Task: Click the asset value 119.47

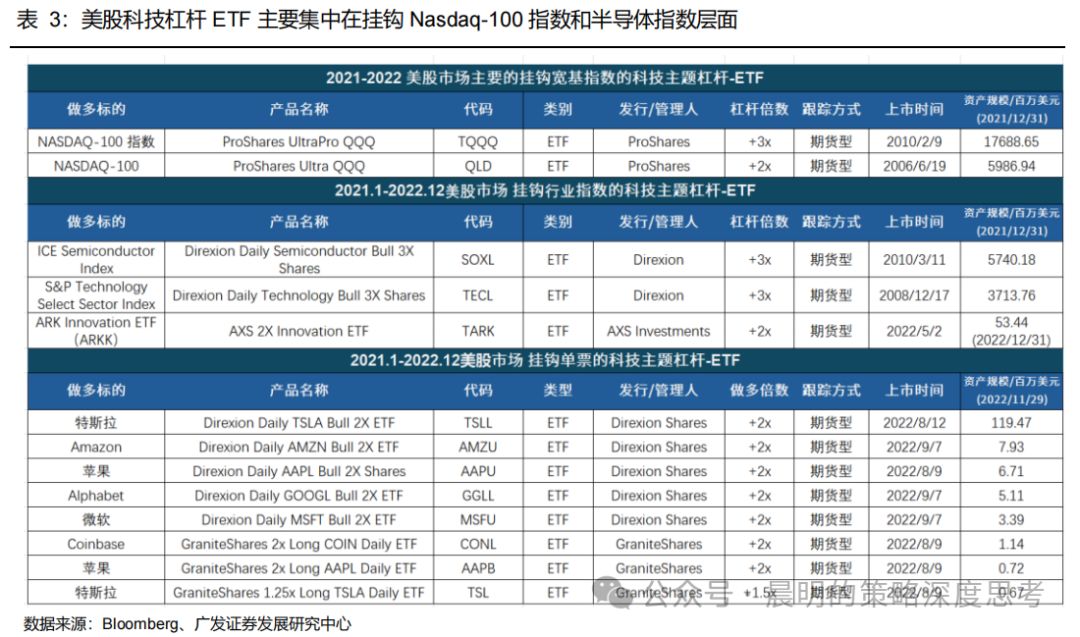Action: (1011, 423)
